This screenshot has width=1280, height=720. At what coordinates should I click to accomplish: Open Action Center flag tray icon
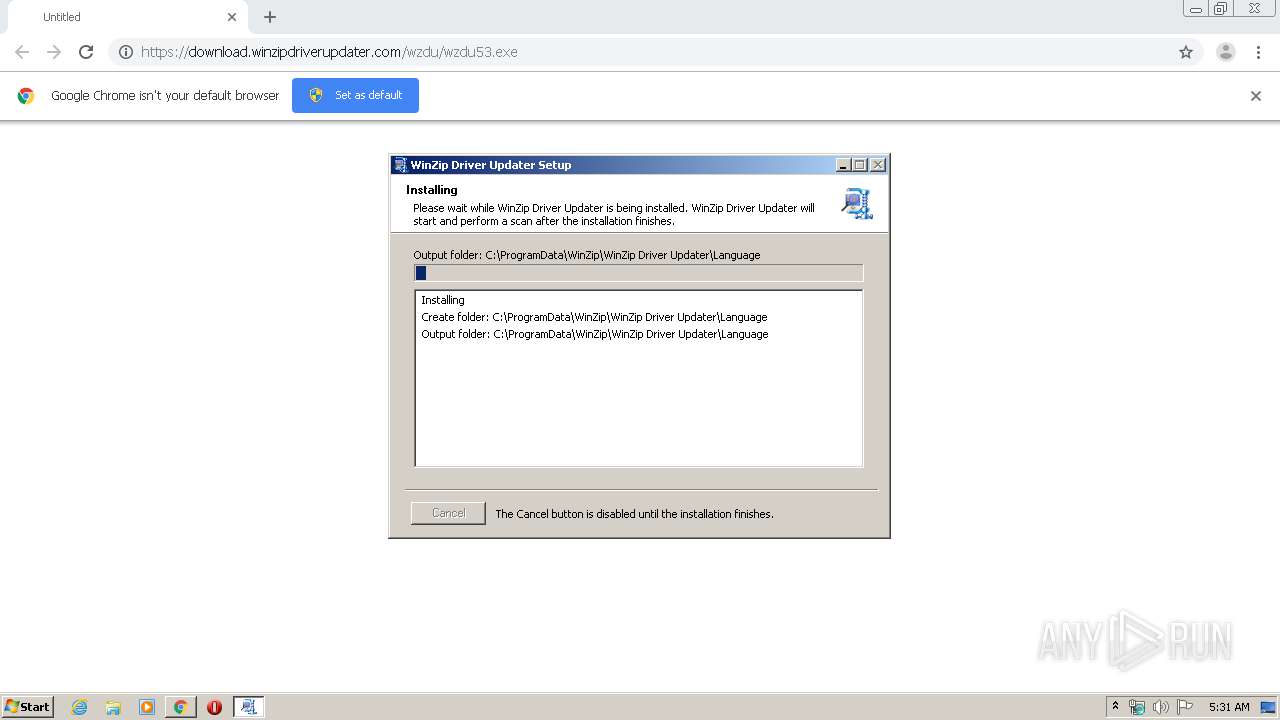point(1185,707)
